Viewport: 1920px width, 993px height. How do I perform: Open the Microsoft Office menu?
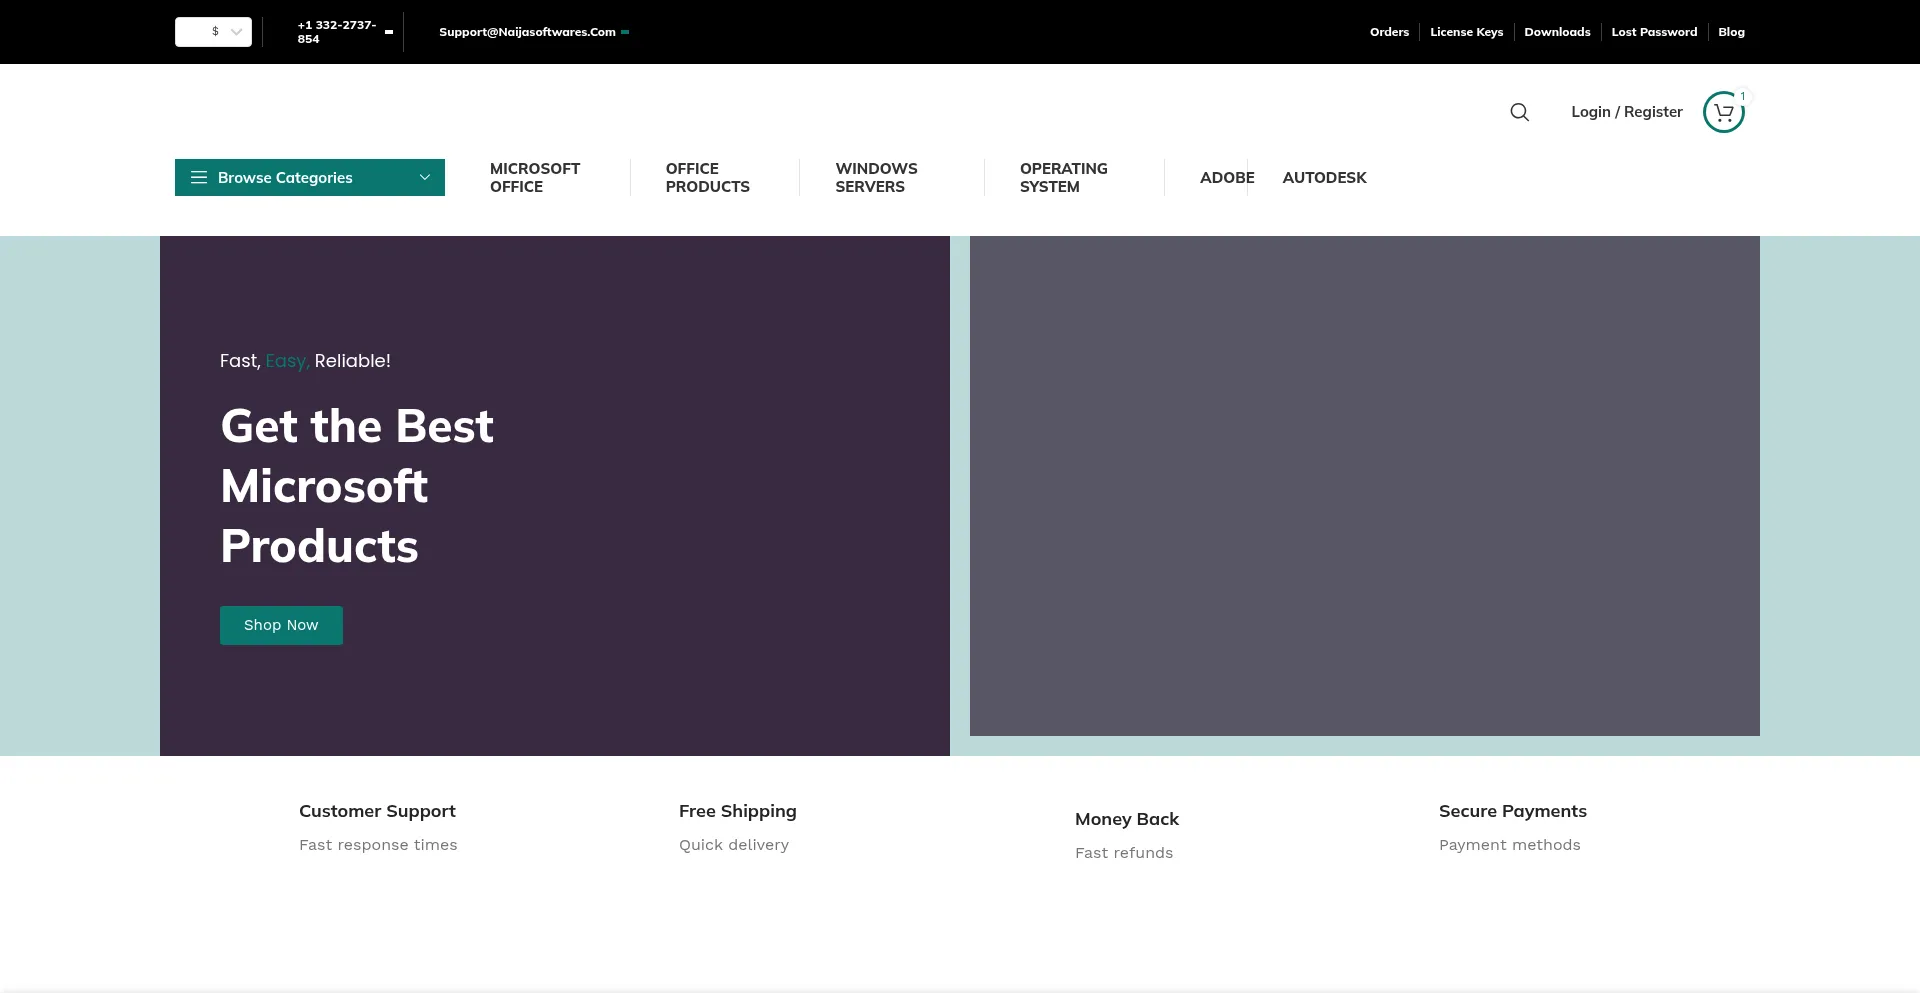pyautogui.click(x=535, y=177)
